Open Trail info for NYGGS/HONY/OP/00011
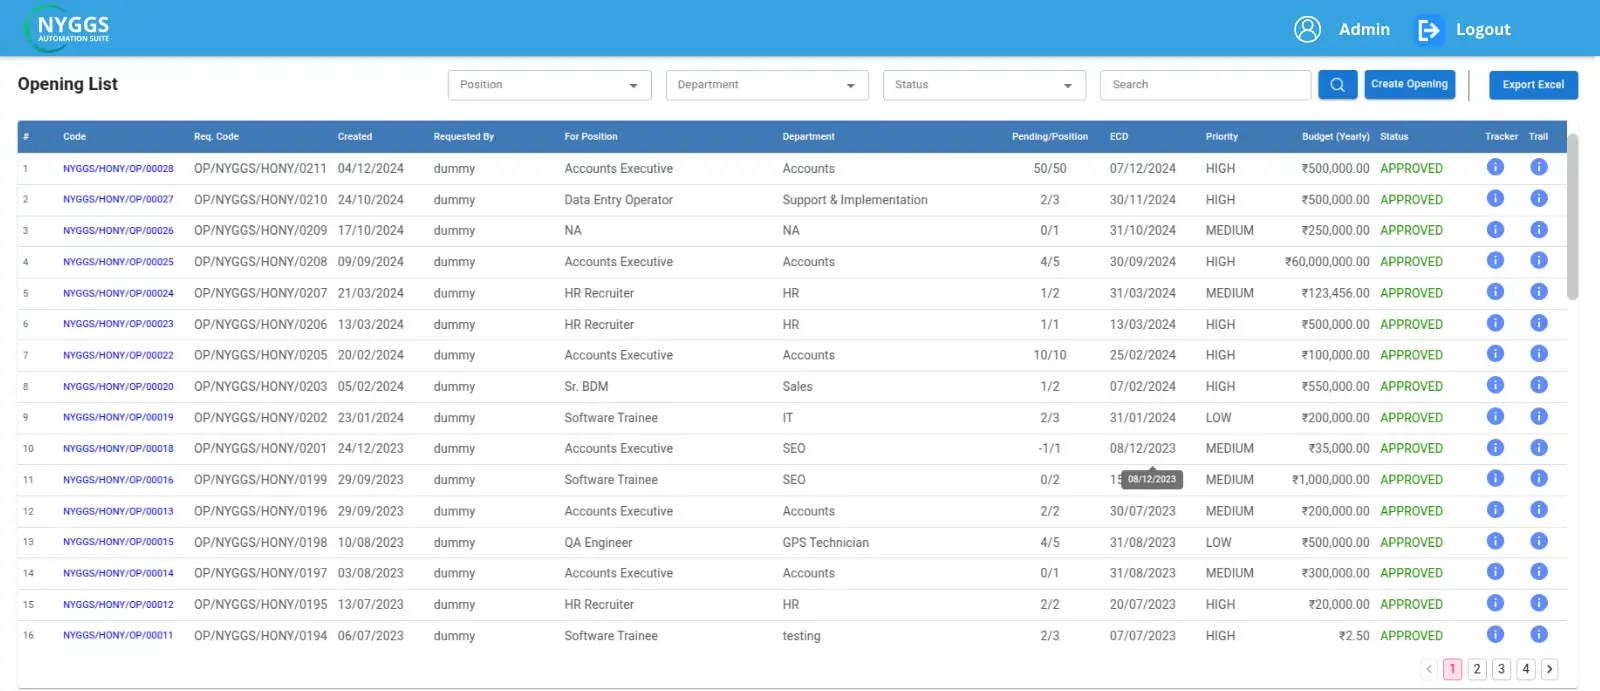 (x=1538, y=634)
